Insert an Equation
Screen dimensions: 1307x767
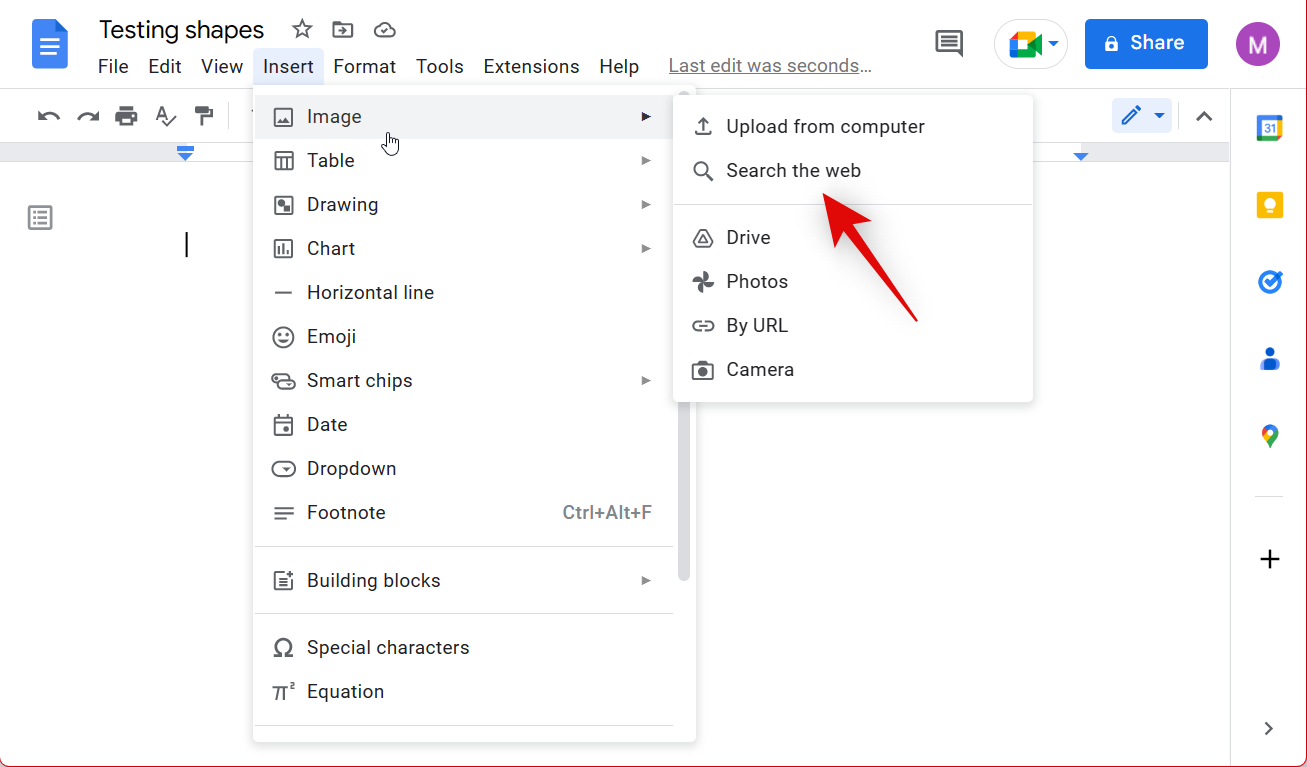464,692
